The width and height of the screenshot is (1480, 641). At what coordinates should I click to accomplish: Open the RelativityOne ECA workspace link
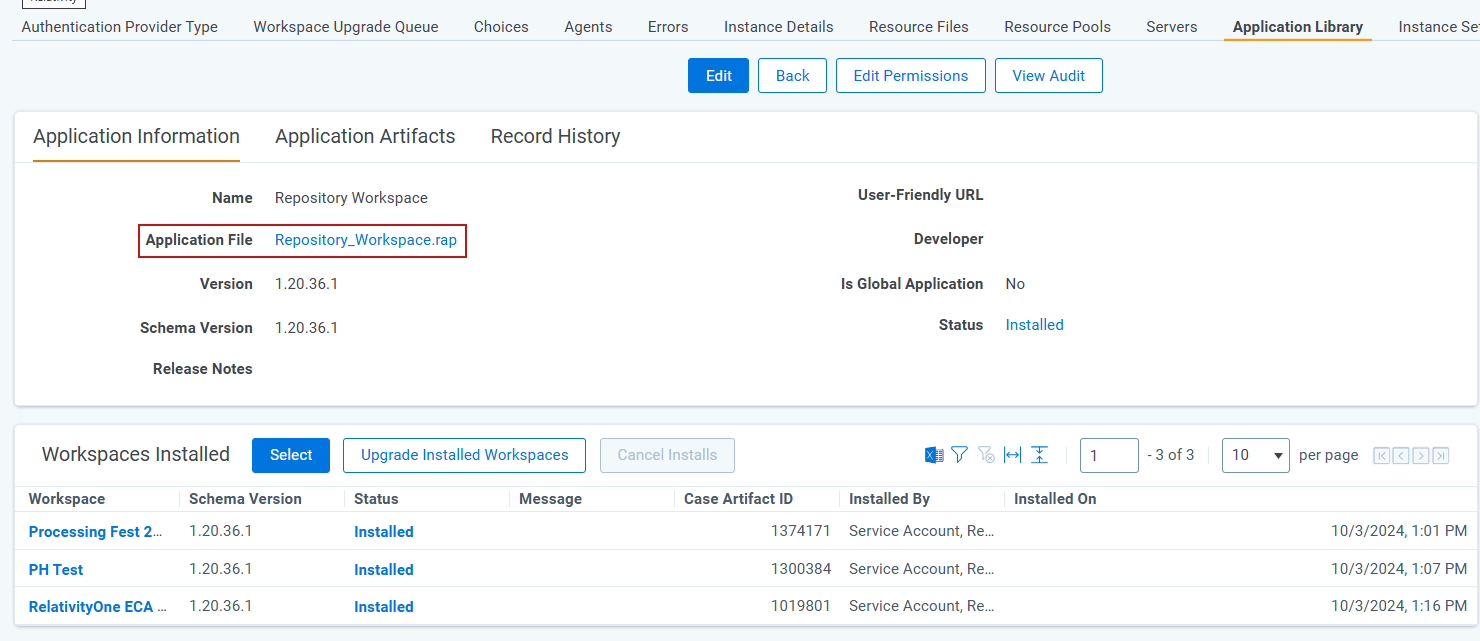coord(98,607)
